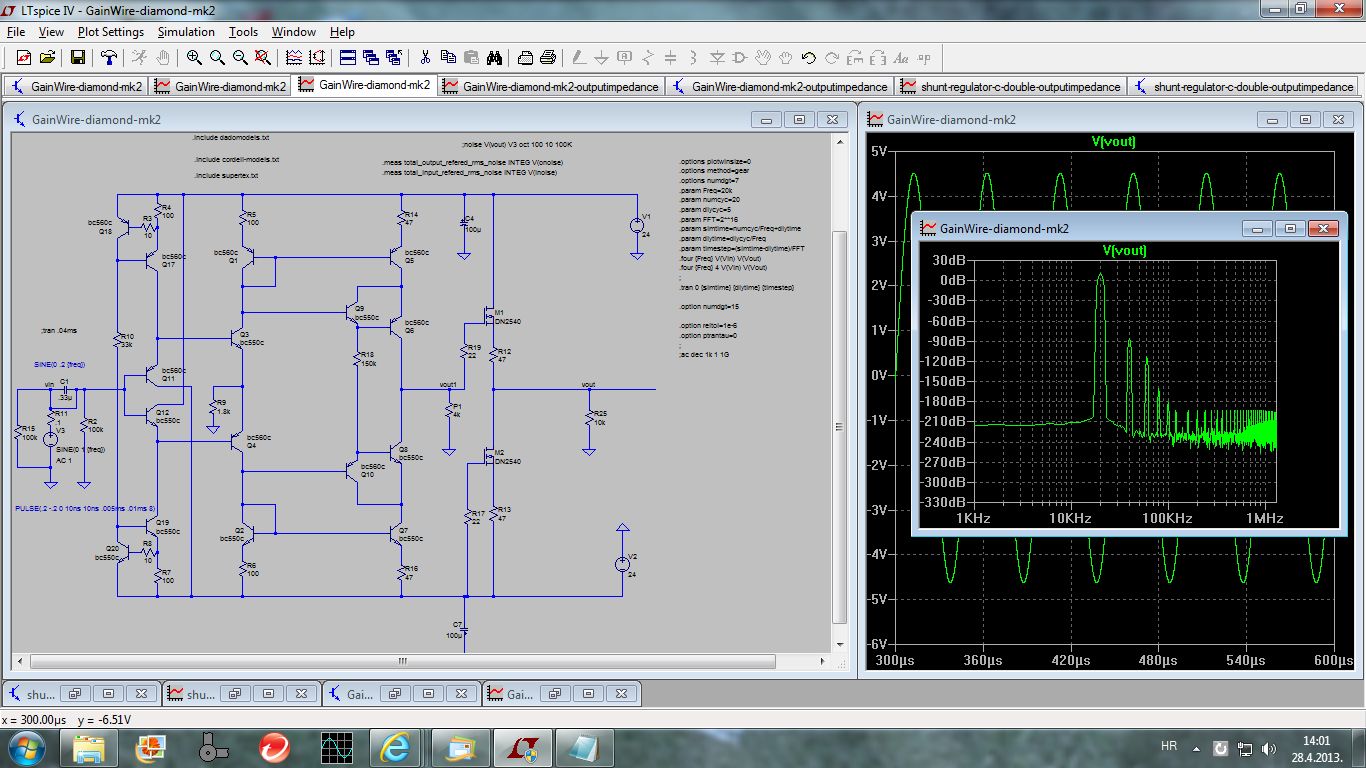Open the File menu
1366x768 pixels.
click(x=15, y=32)
